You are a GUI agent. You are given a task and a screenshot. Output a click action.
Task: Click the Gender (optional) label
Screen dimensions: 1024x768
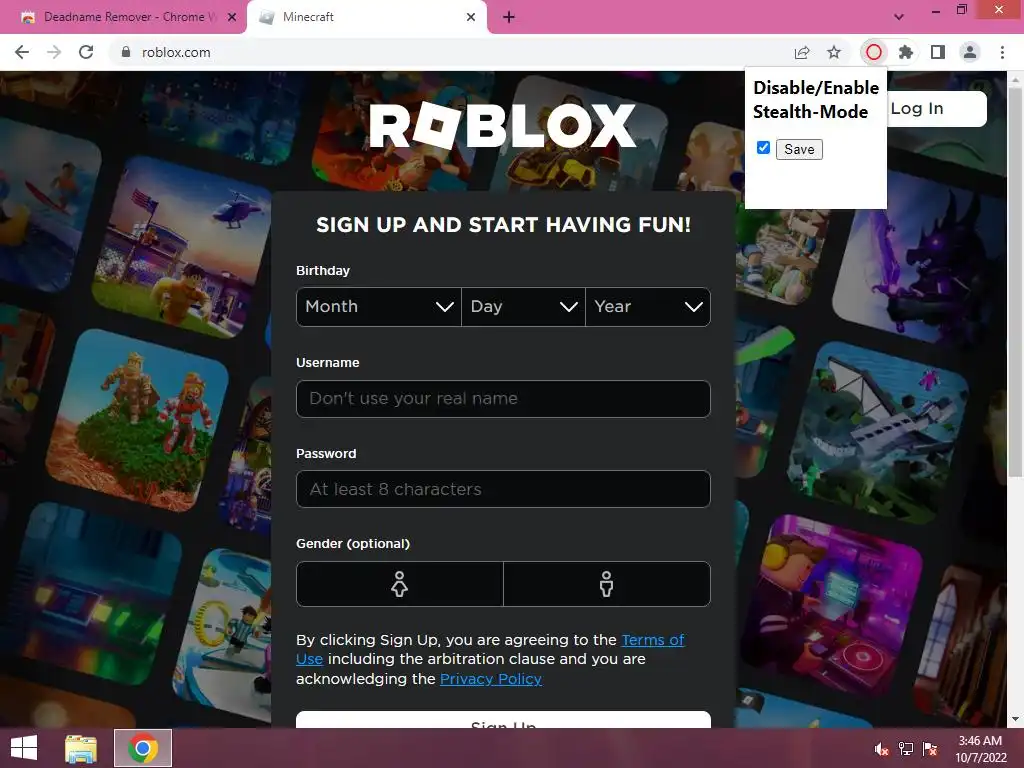pos(353,543)
